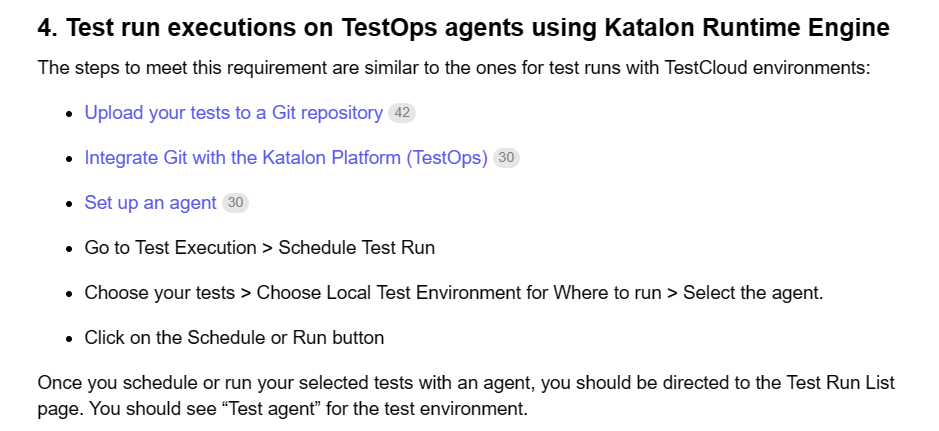
Task: Click the bullet point before Integrate Git link
Action: (69, 159)
